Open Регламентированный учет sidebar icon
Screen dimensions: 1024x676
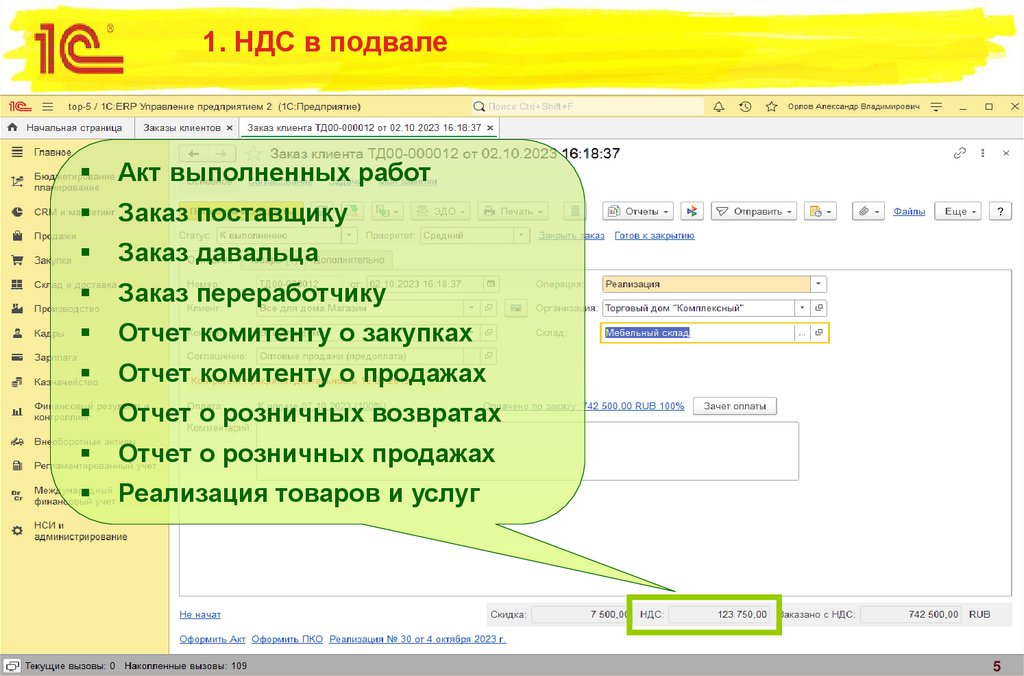pos(18,466)
